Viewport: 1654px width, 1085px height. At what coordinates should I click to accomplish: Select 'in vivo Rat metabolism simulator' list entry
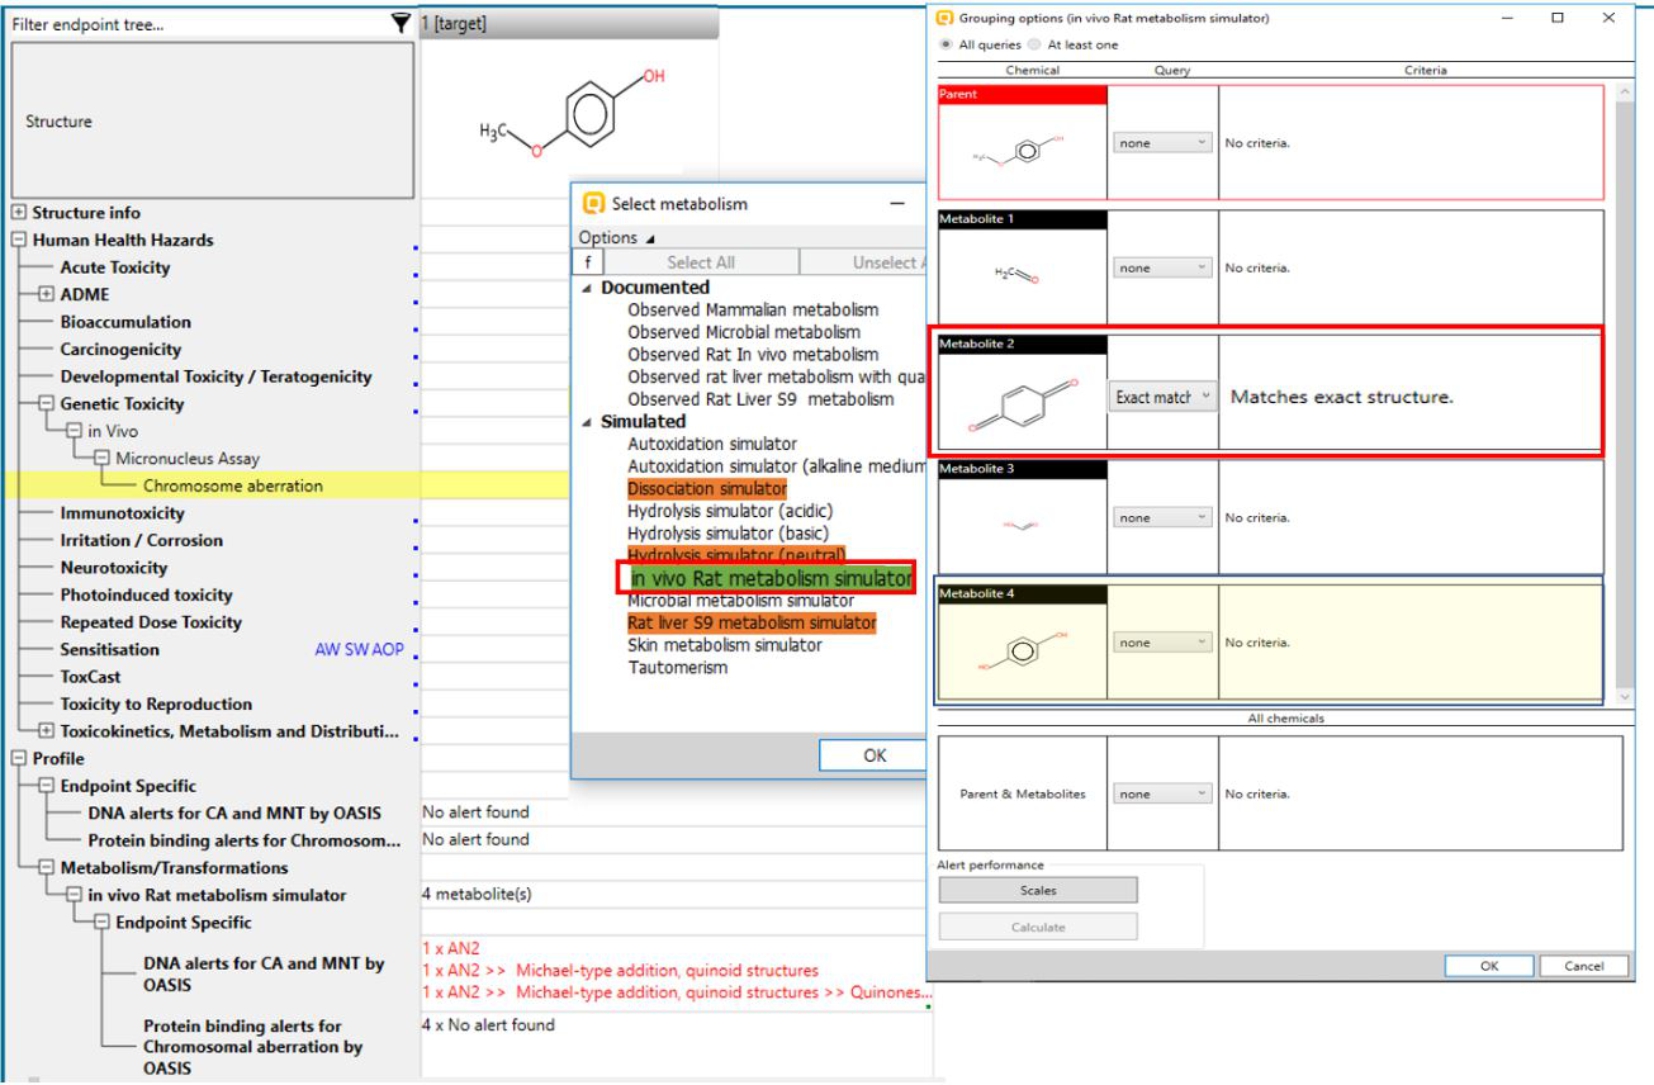(771, 578)
